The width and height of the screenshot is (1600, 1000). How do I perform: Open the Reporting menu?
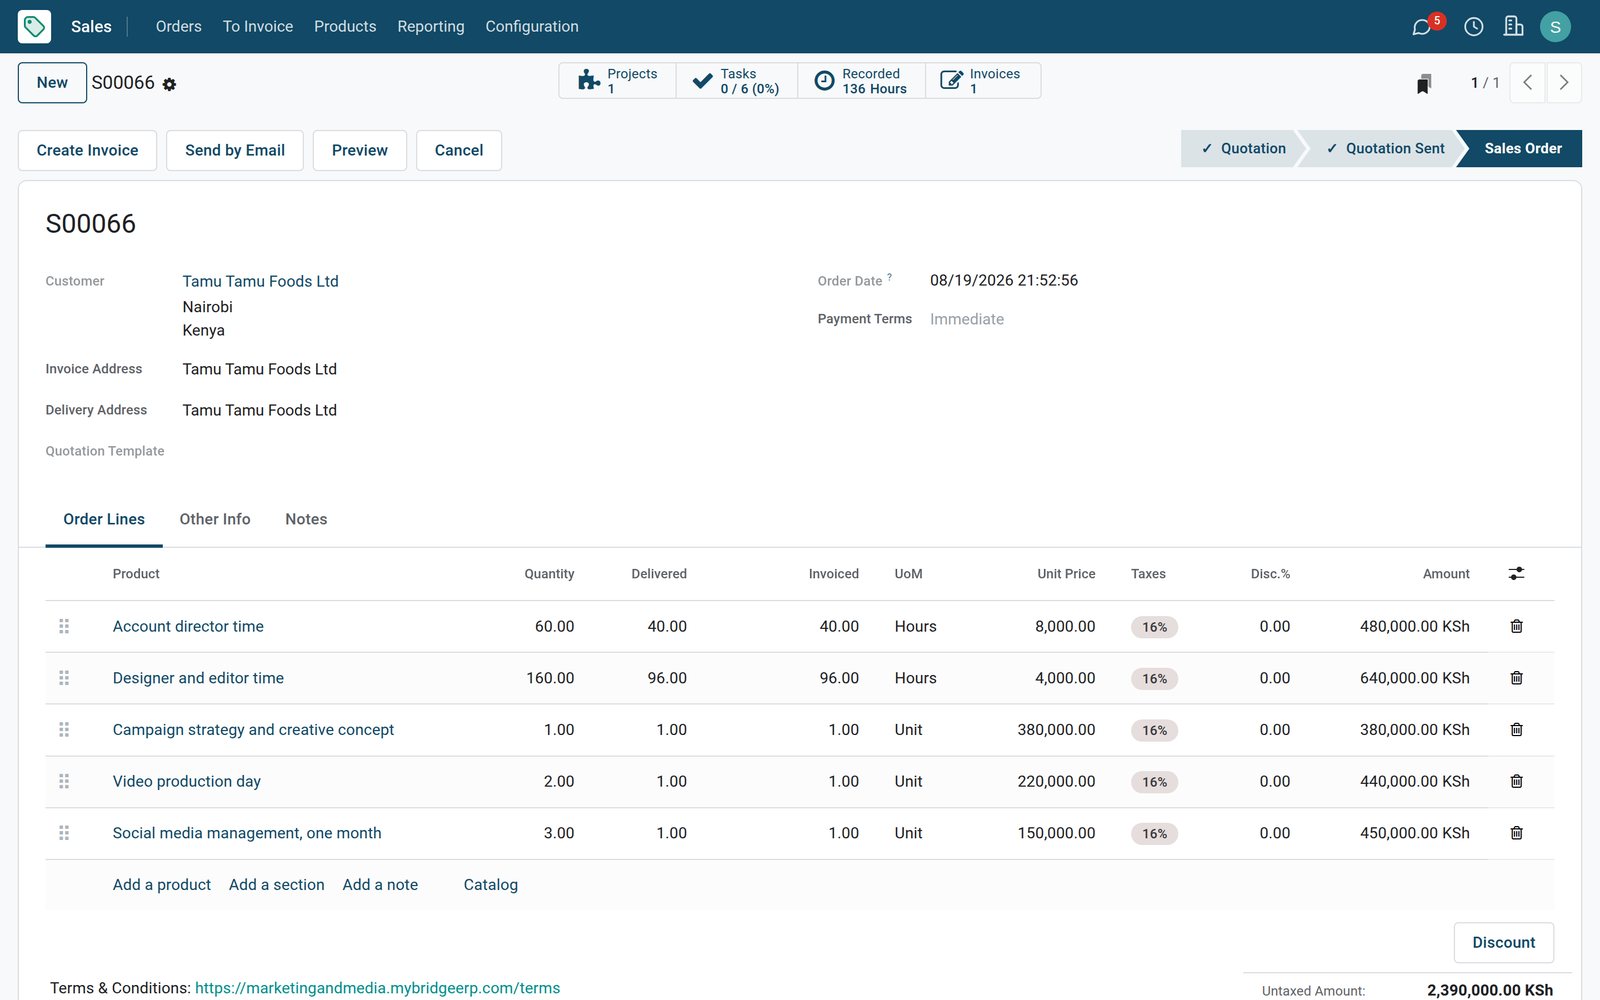[431, 27]
